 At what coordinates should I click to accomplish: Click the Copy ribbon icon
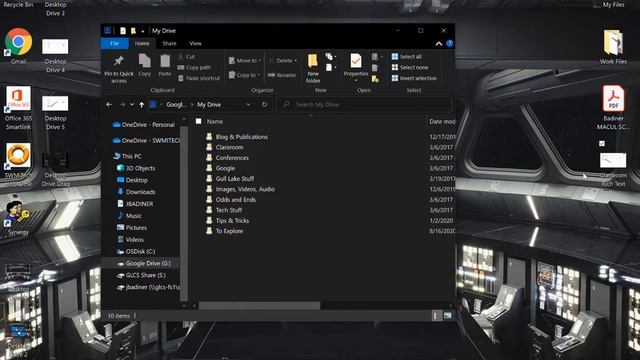[x=144, y=65]
